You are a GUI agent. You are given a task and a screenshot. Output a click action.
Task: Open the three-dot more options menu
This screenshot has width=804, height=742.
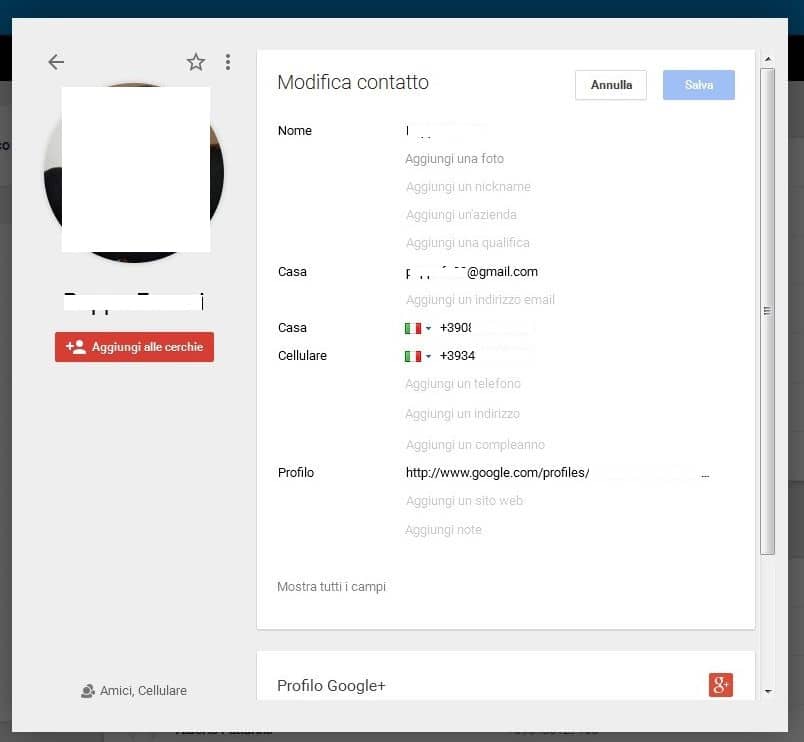[x=228, y=62]
